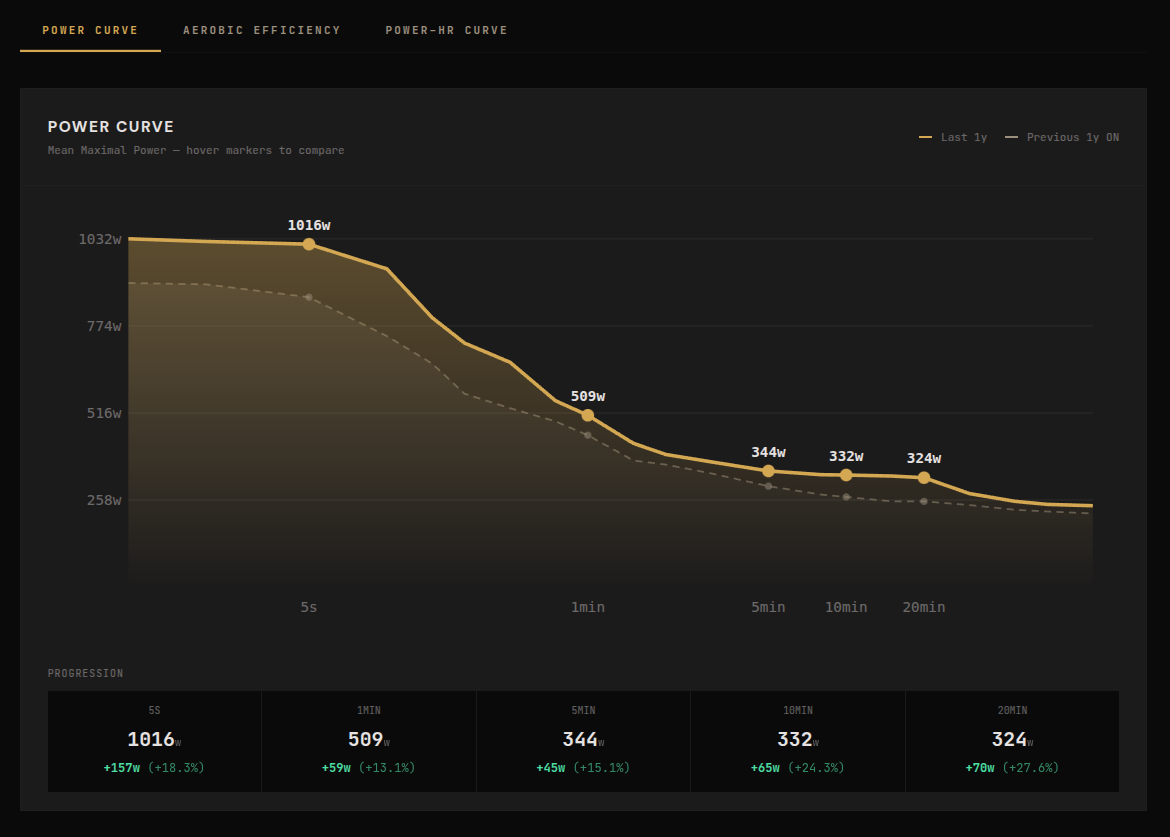Screen dimensions: 1170x837
Task: Select the 1MIN progression card showing 509w
Action: (x=368, y=741)
